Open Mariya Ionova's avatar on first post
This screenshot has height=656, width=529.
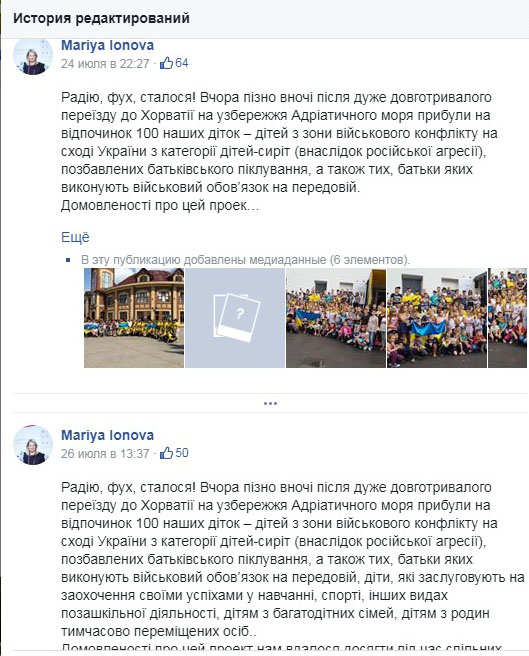tap(33, 56)
